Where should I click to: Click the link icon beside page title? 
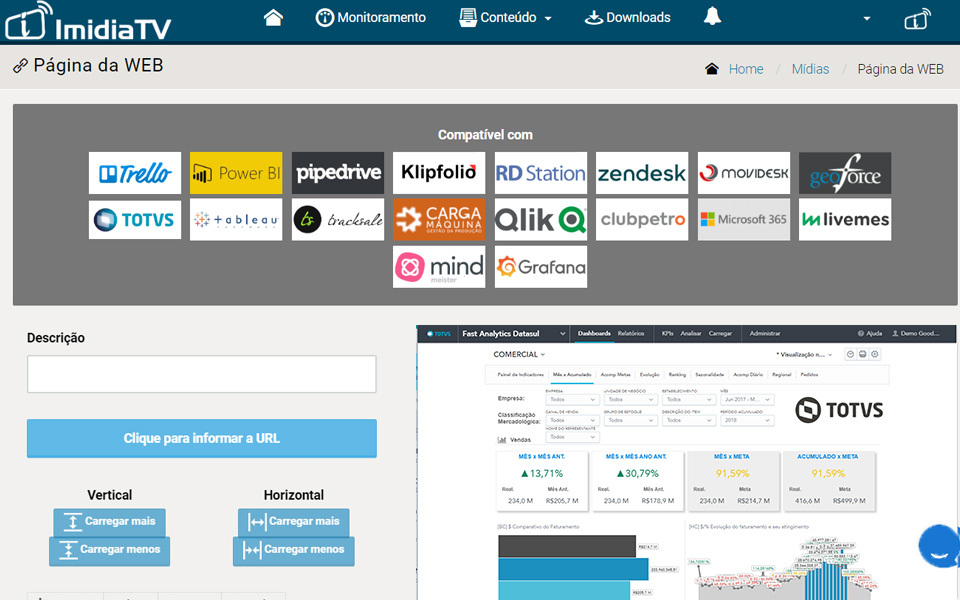[20, 66]
